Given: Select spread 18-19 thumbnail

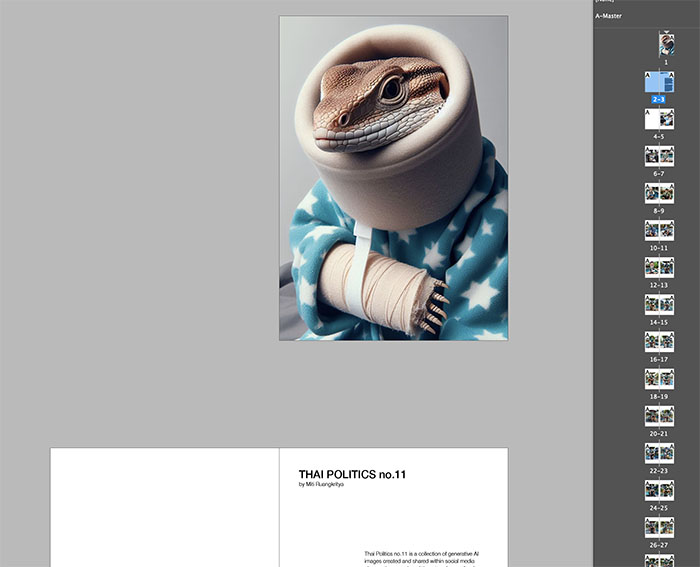Looking at the screenshot, I should (x=659, y=379).
